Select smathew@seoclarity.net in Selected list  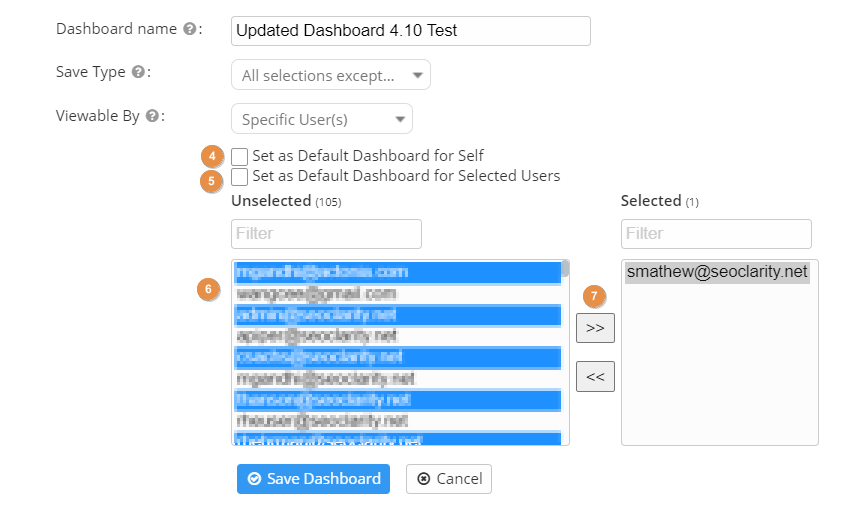pos(717,272)
